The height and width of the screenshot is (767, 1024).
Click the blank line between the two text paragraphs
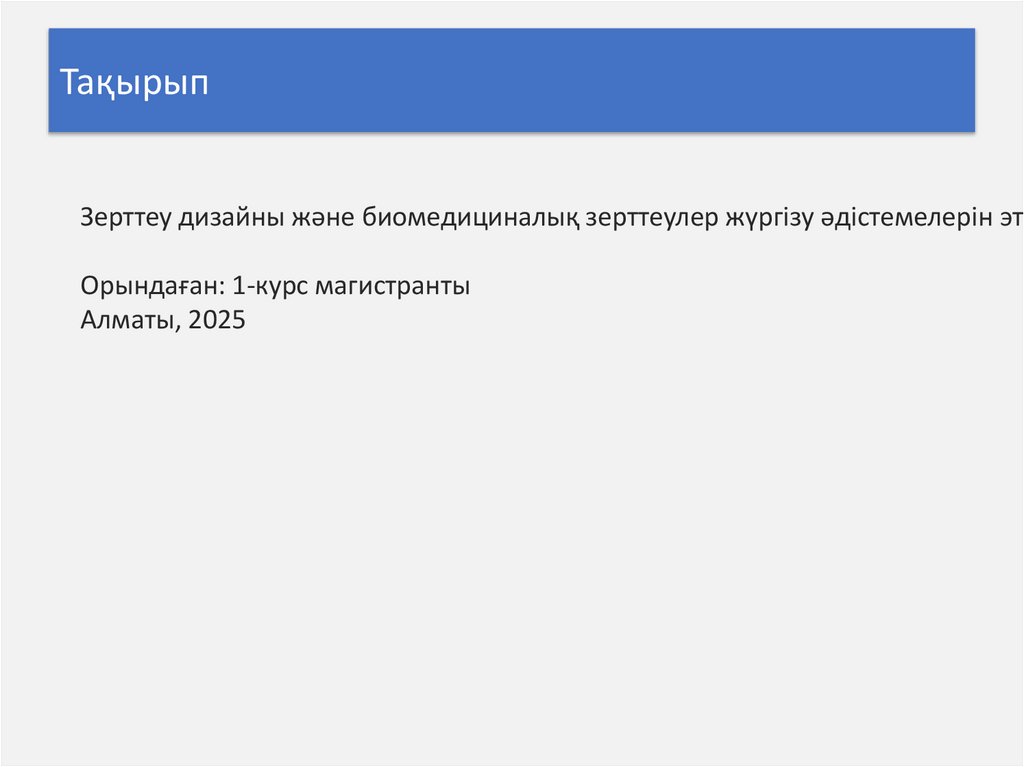300,253
